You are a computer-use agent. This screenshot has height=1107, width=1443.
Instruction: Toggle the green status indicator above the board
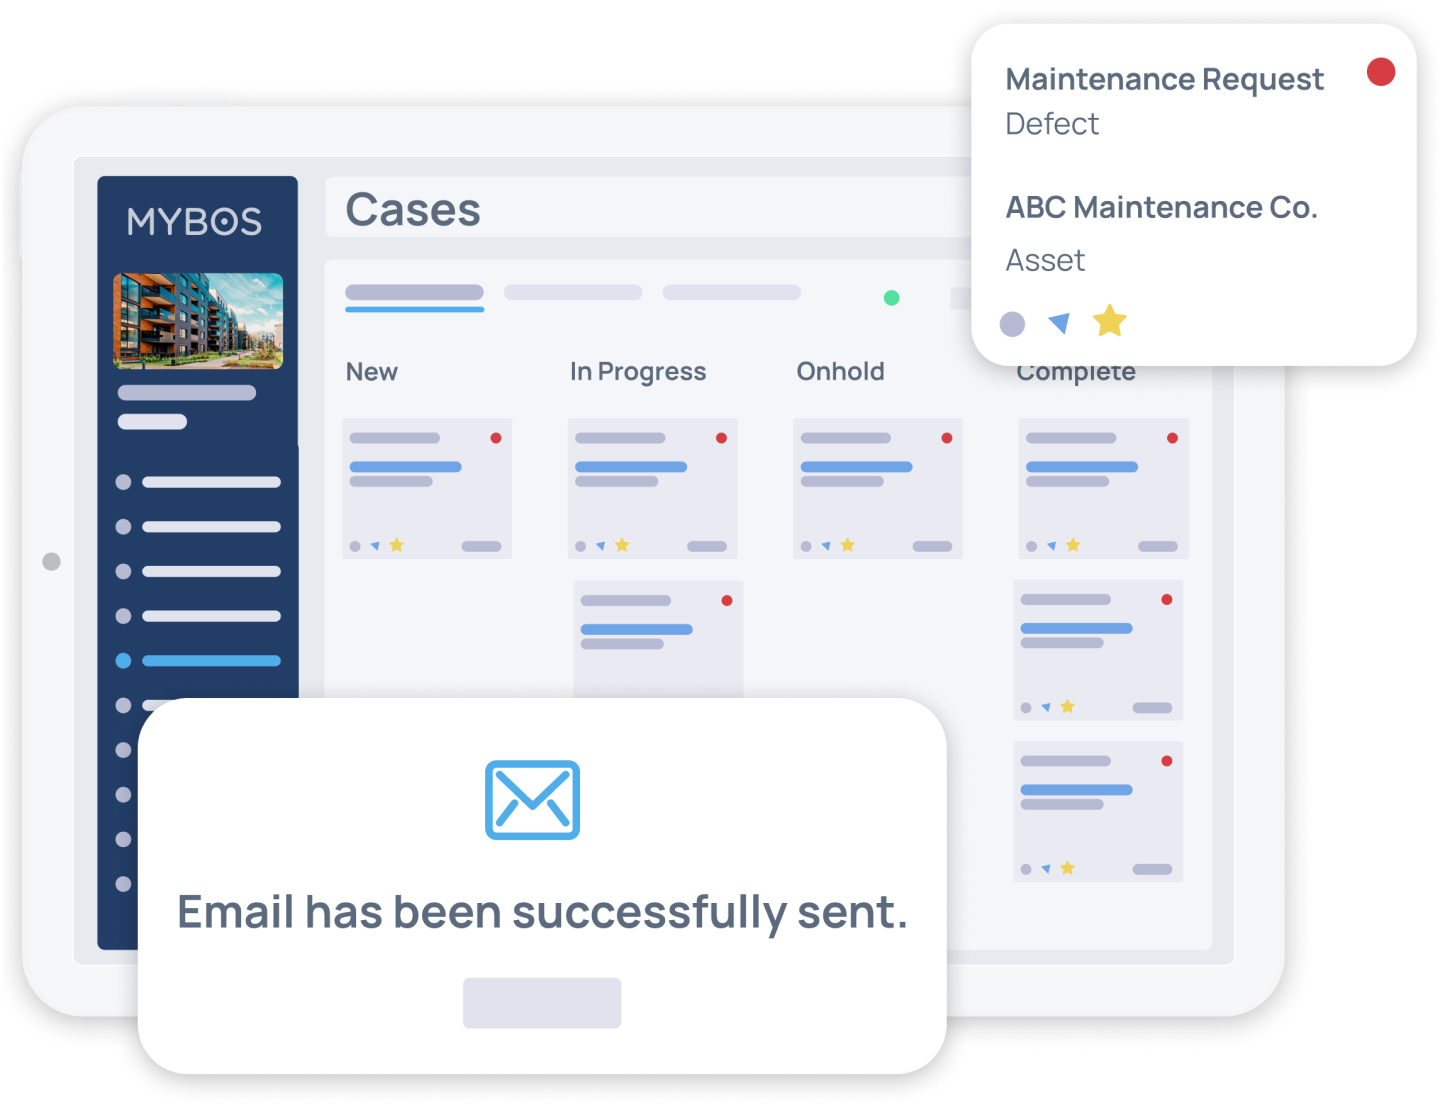point(891,297)
